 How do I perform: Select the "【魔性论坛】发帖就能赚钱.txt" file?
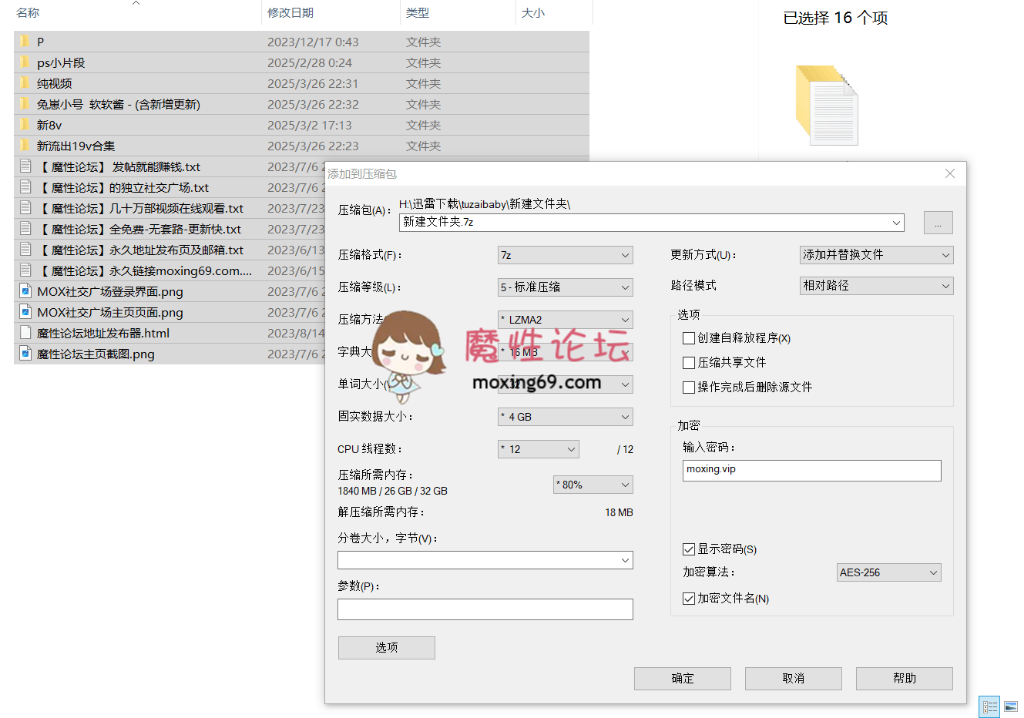[x=100, y=166]
